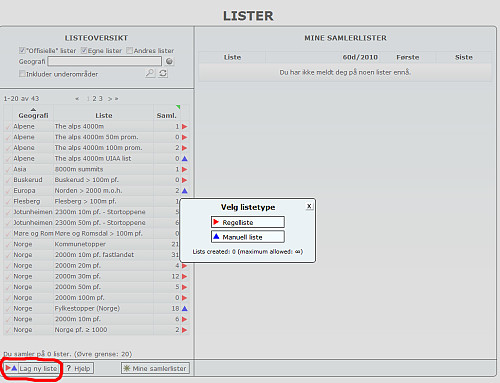The height and width of the screenshot is (383, 500).
Task: Sort the list by the Geografi column
Action: click(33, 115)
